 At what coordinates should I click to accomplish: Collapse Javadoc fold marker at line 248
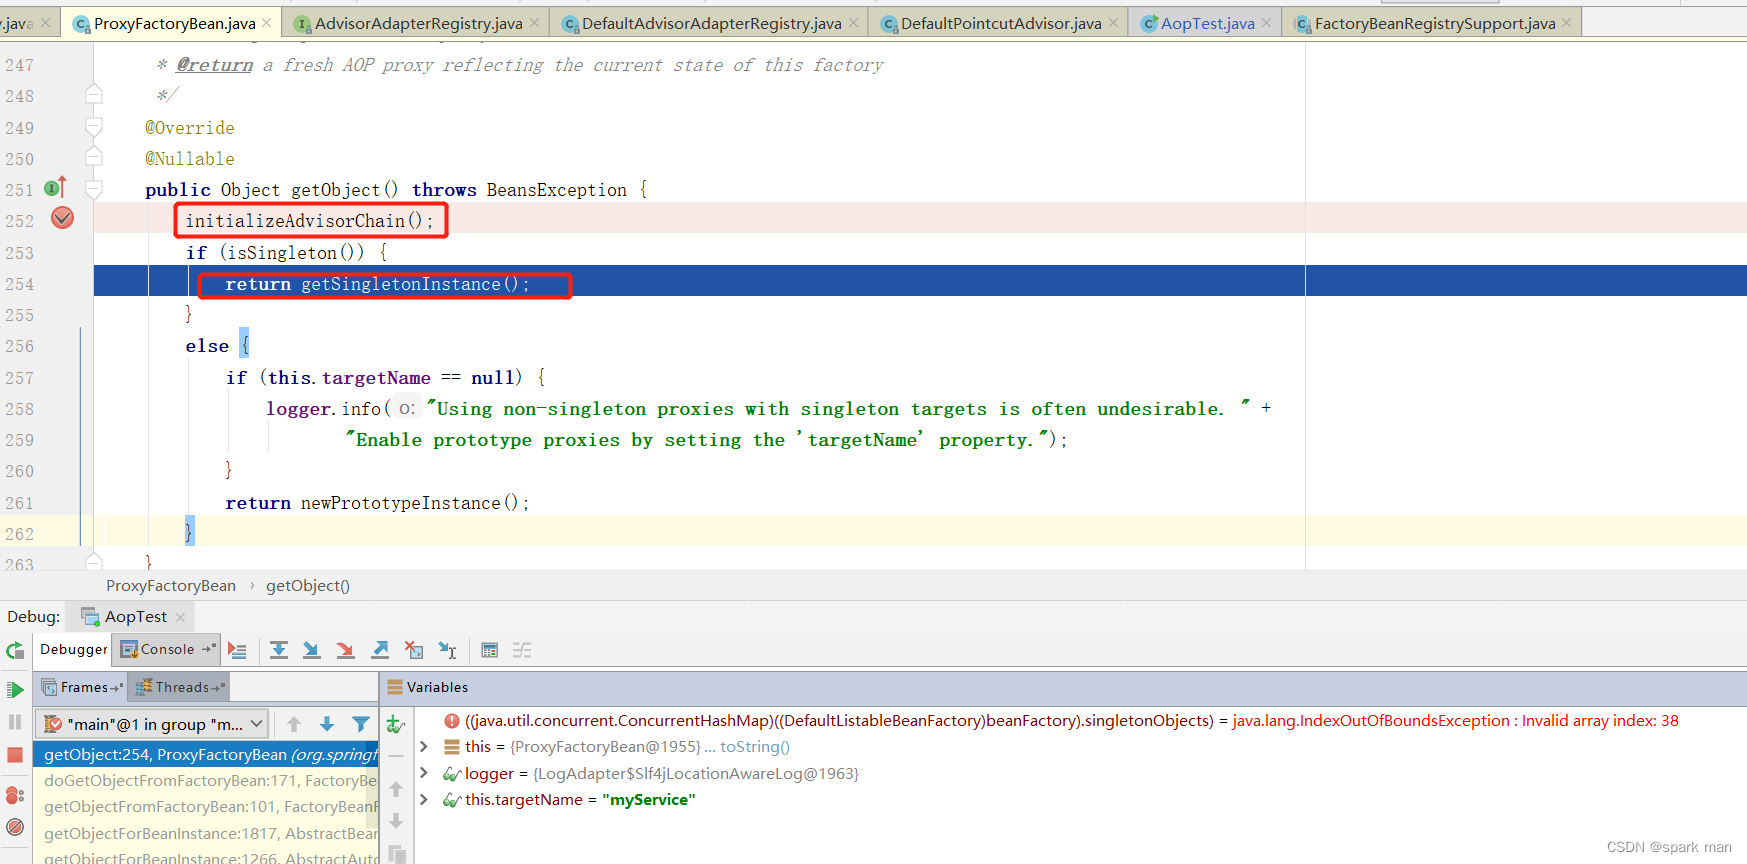[94, 95]
